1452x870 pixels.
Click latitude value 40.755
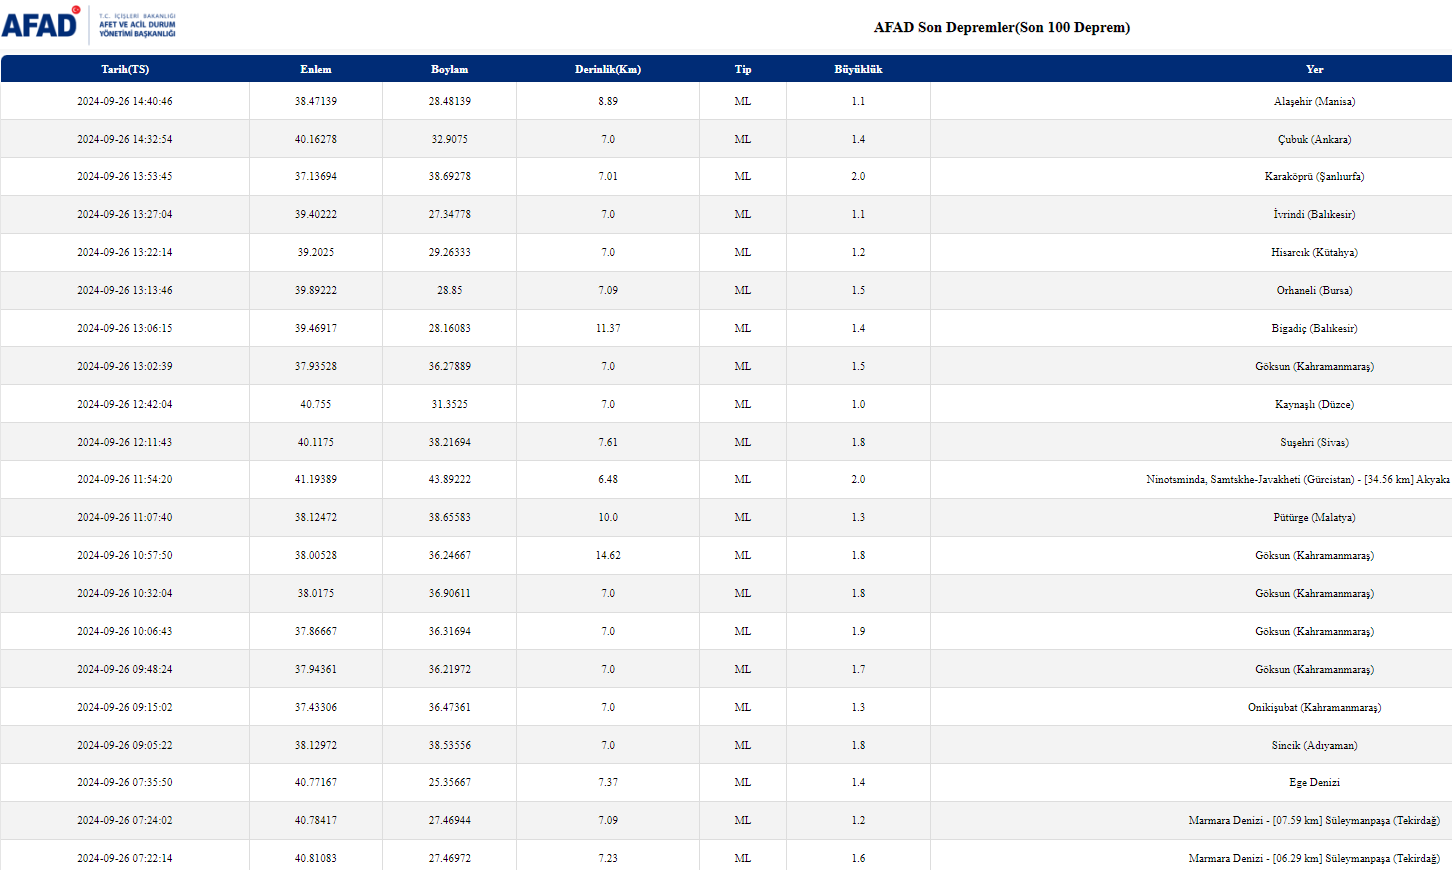316,404
